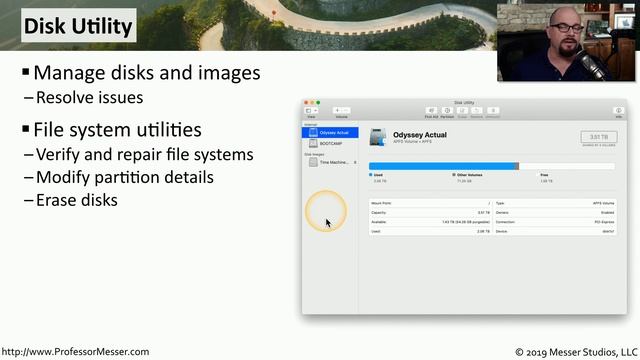Screen dimensions: 640x360
Task: Click the Owners row in details table
Action: pyautogui.click(x=555, y=213)
